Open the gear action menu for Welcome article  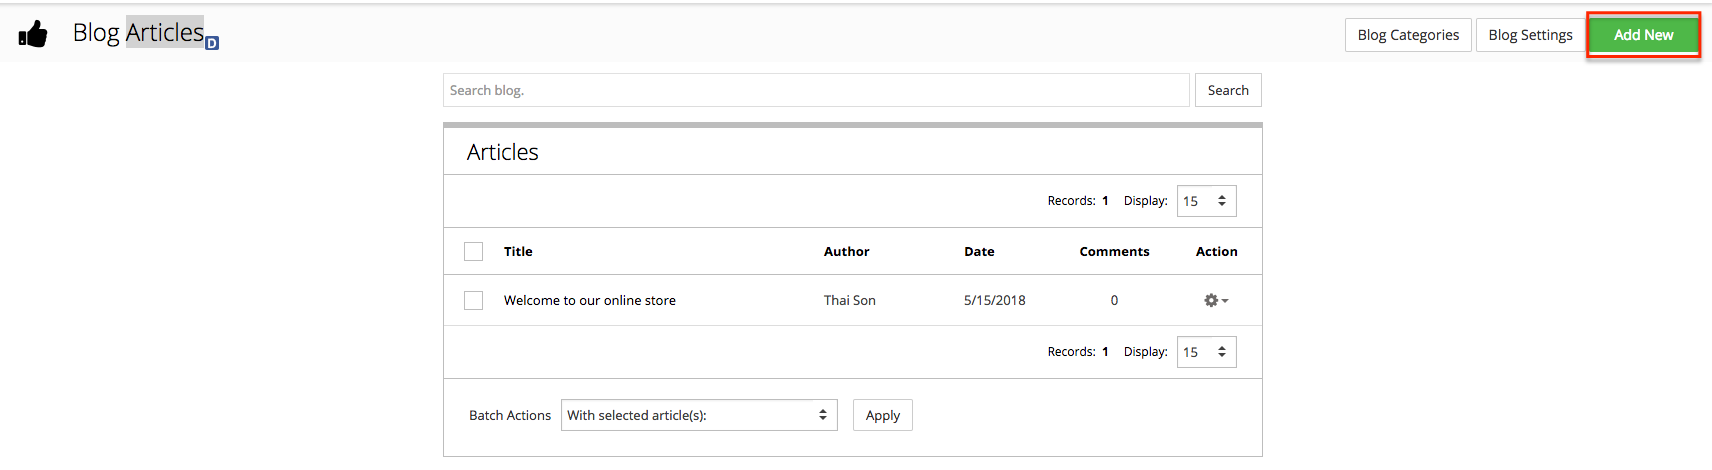click(1216, 300)
